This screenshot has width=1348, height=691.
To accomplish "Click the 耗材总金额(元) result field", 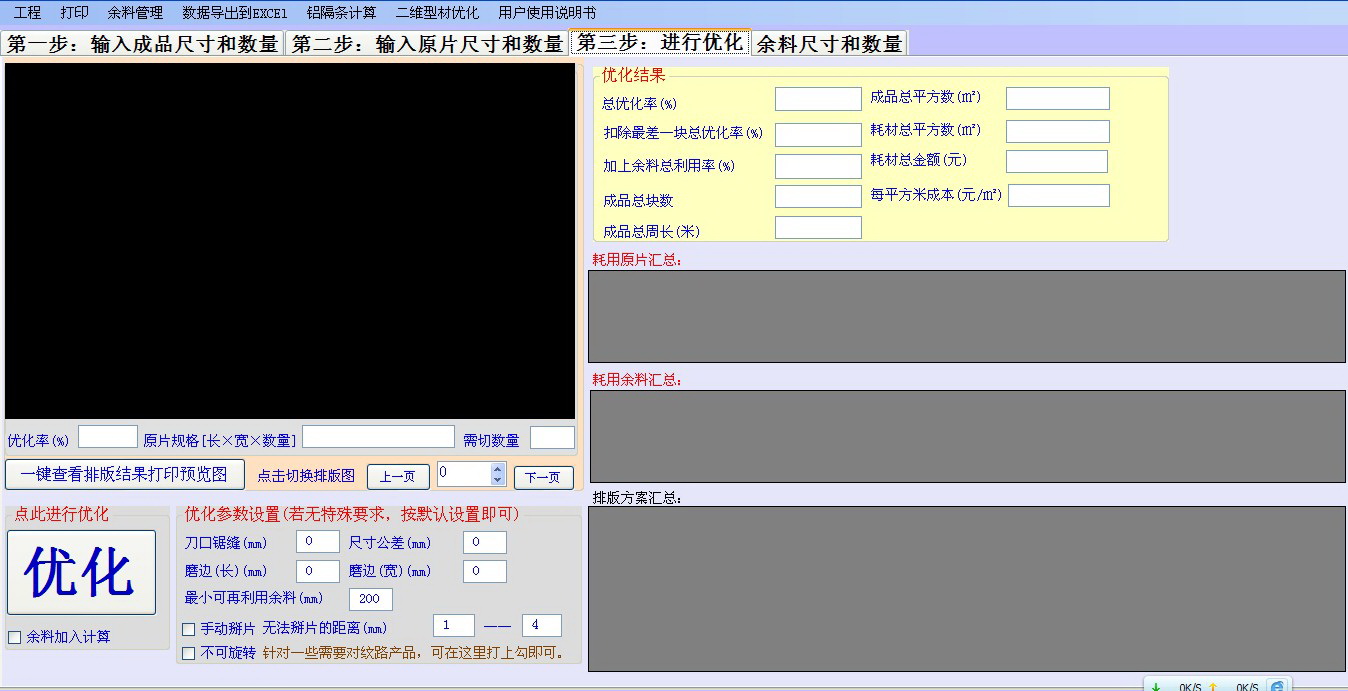I will pyautogui.click(x=1057, y=161).
